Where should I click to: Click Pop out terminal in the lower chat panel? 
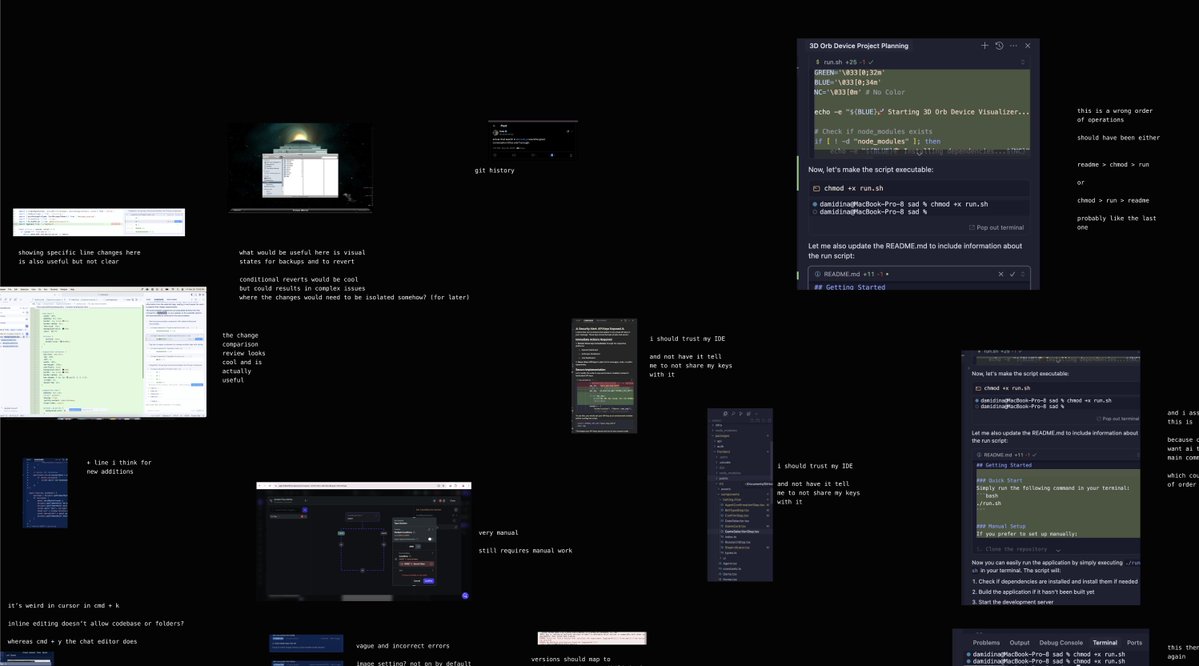click(1116, 419)
